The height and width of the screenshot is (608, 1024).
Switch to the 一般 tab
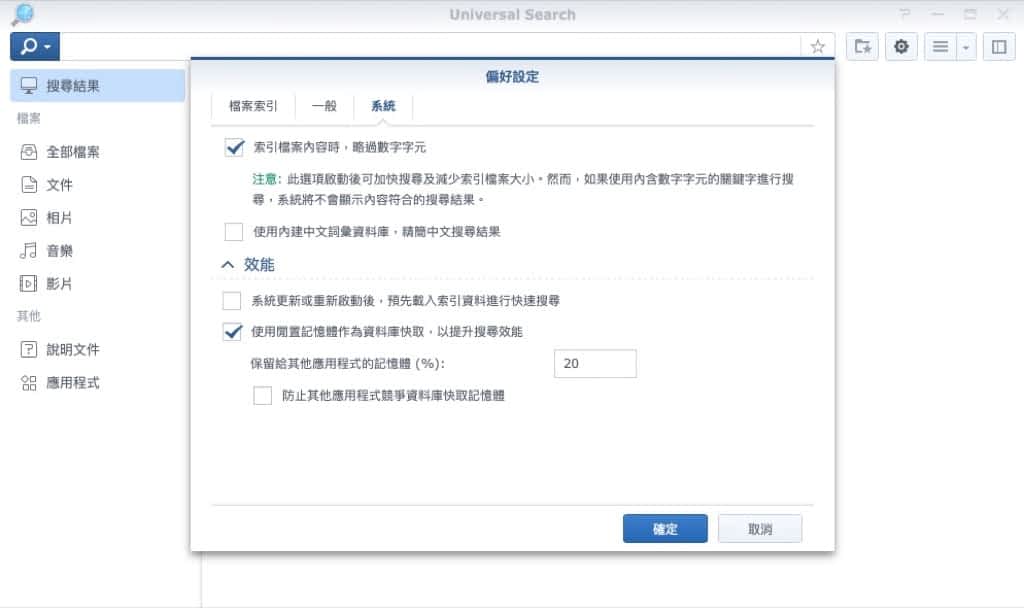324,106
